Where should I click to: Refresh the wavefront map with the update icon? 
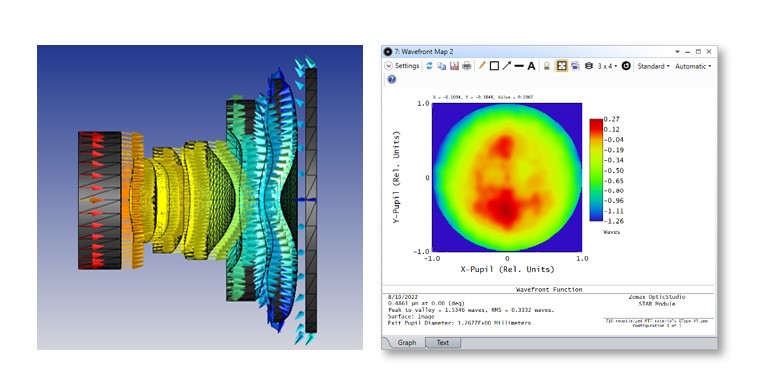pos(429,66)
